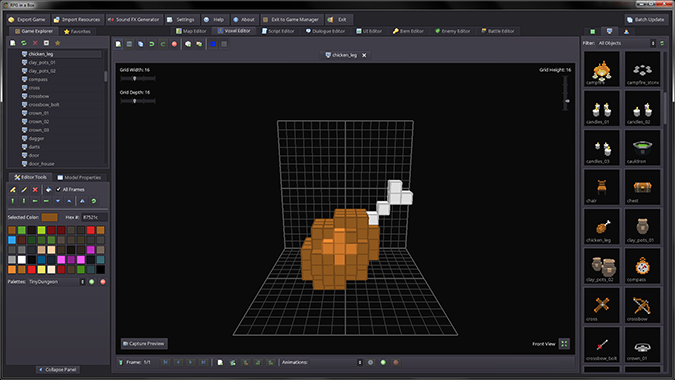675x380 pixels.
Task: Toggle the All Frames checkbox
Action: tap(59, 189)
